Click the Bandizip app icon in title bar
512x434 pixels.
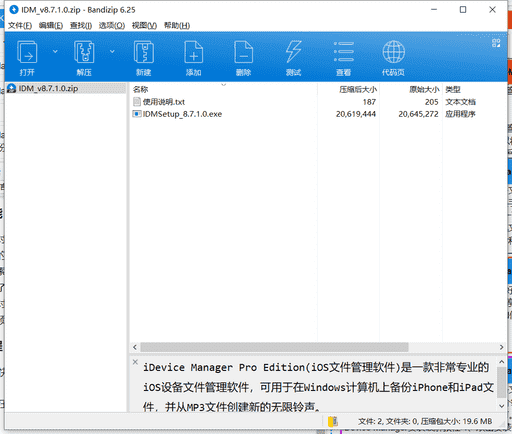14,10
